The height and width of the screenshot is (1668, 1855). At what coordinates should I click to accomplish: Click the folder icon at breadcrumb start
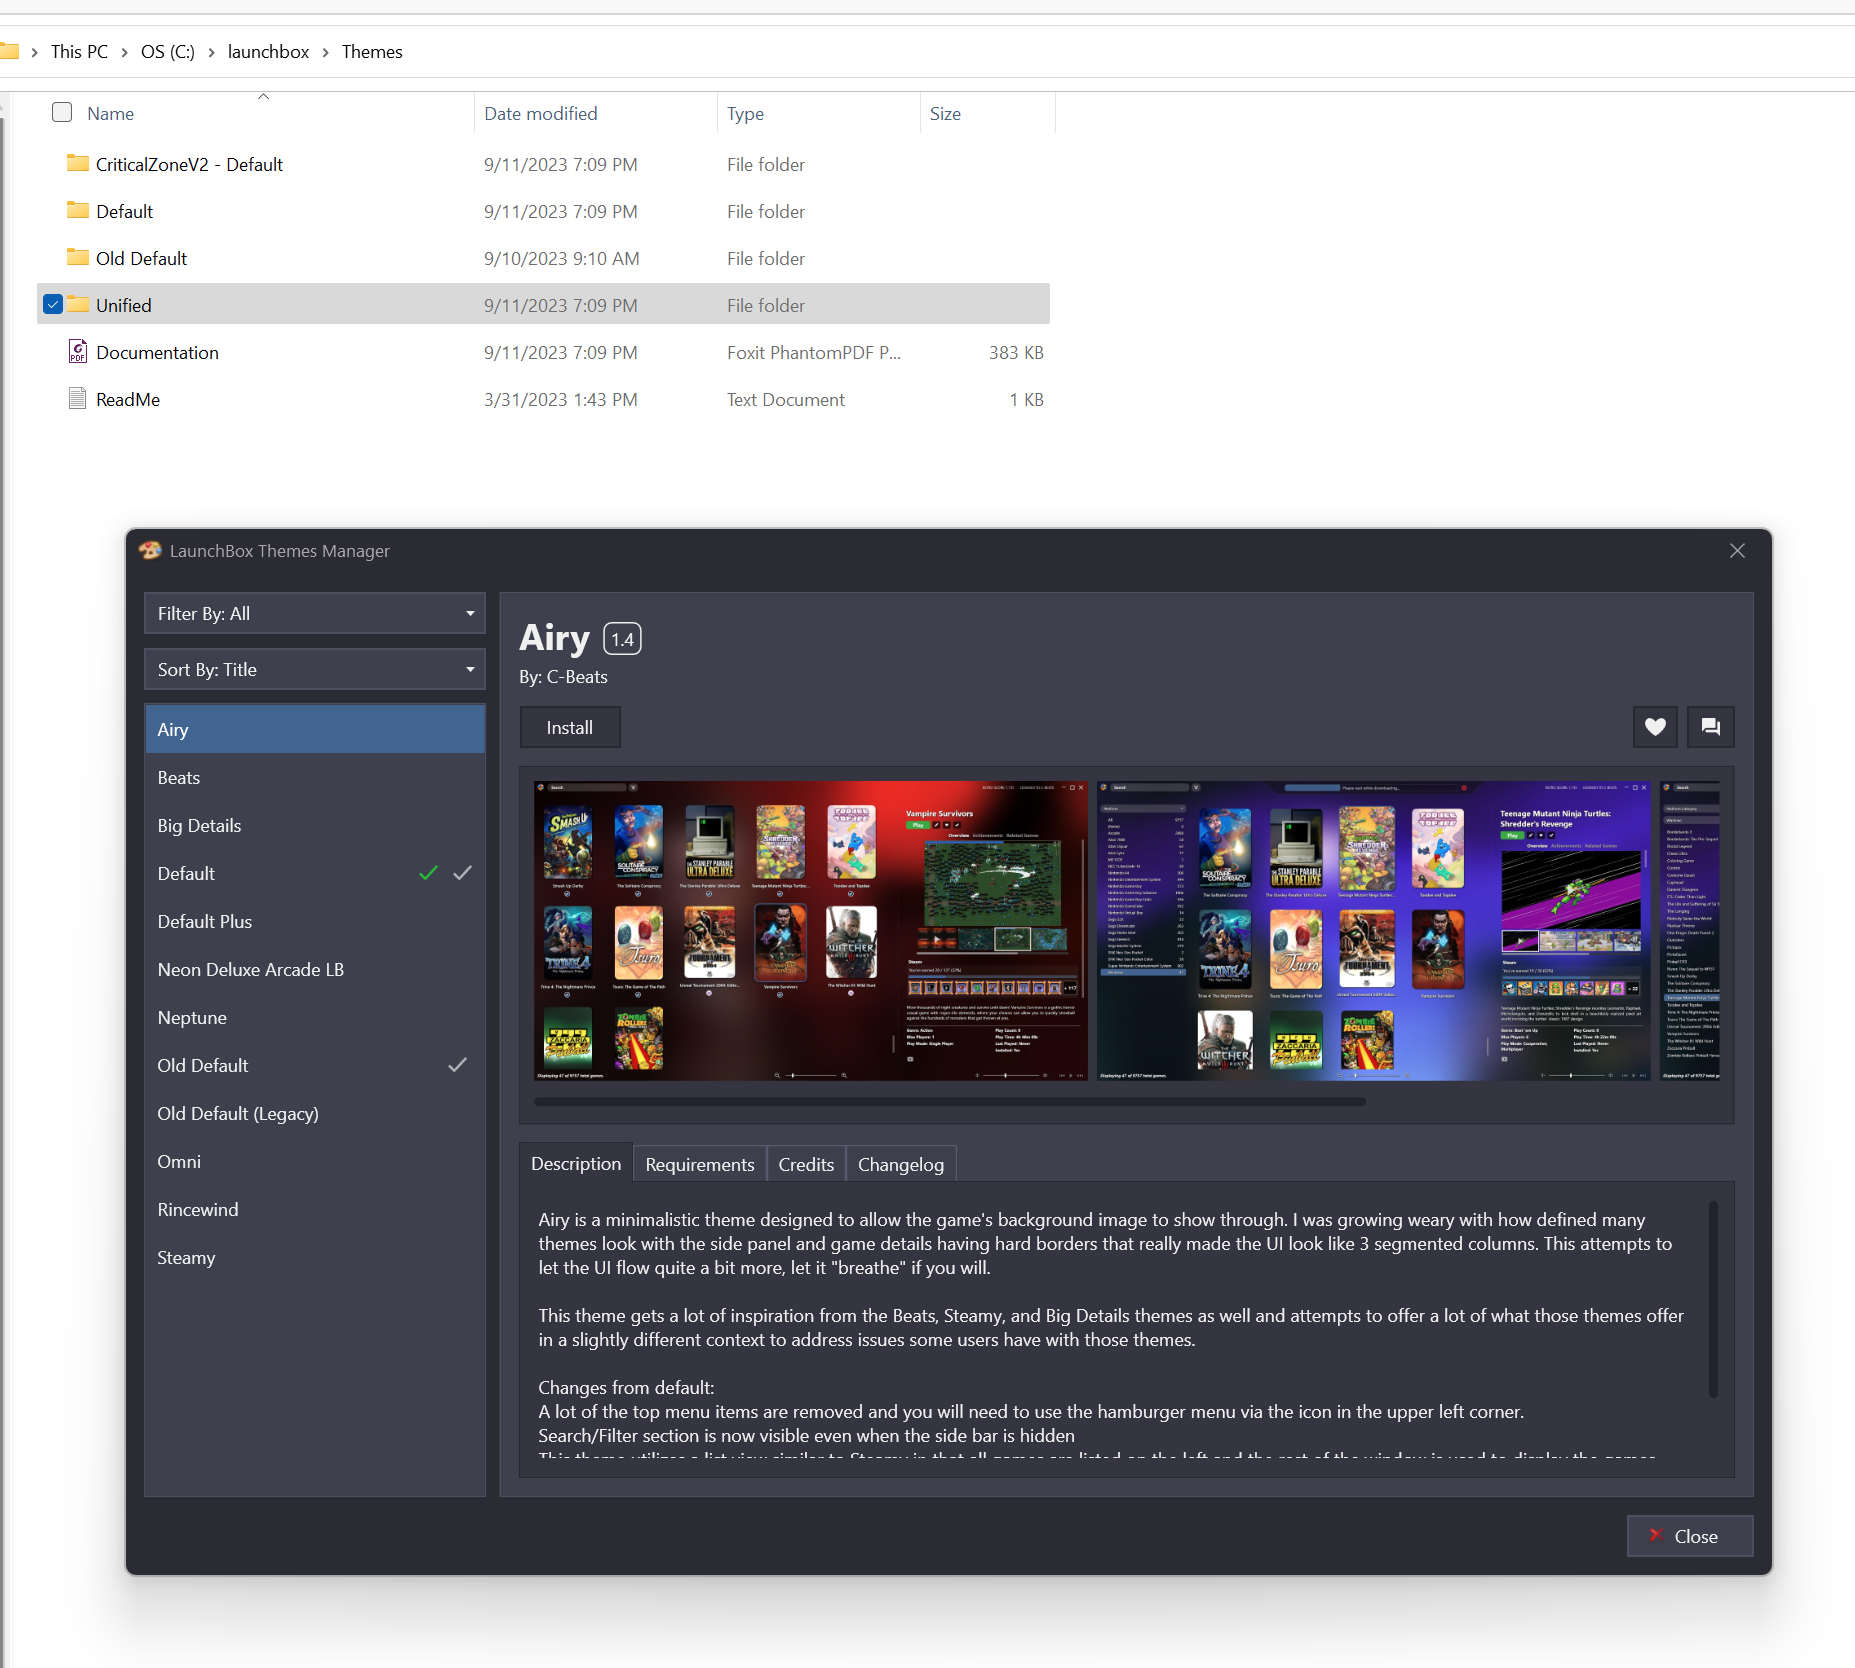10,51
